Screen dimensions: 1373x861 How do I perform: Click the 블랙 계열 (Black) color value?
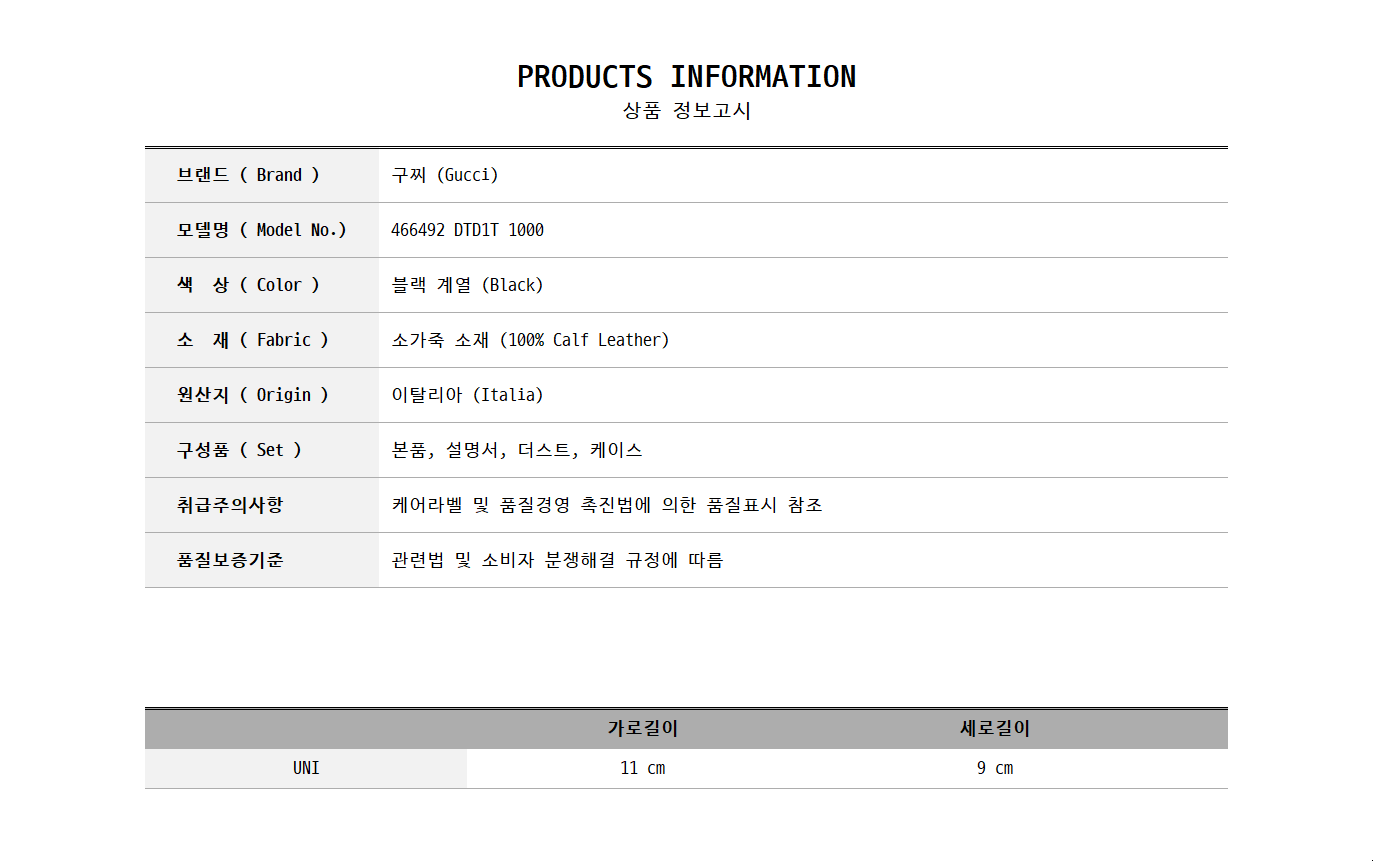(x=467, y=285)
